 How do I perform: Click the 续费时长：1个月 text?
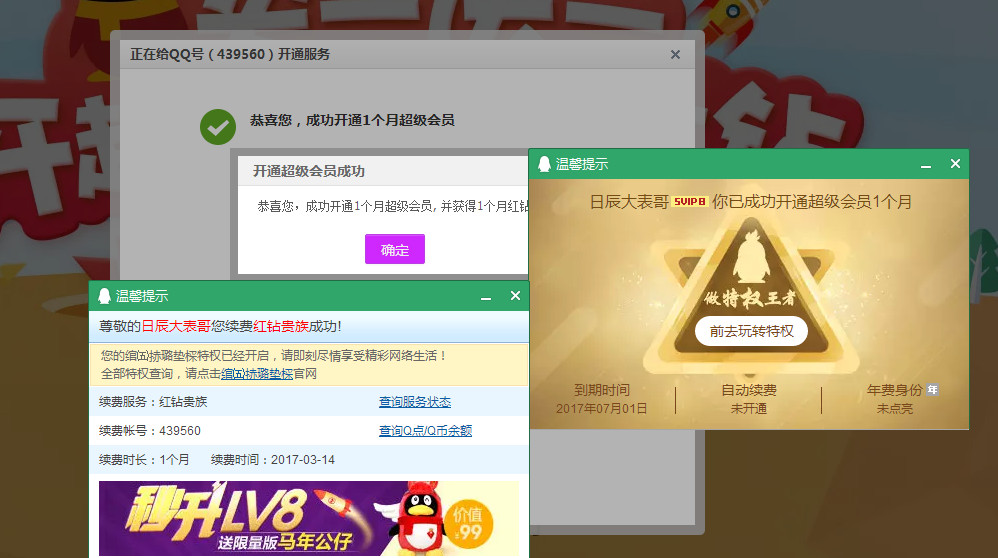[144, 459]
